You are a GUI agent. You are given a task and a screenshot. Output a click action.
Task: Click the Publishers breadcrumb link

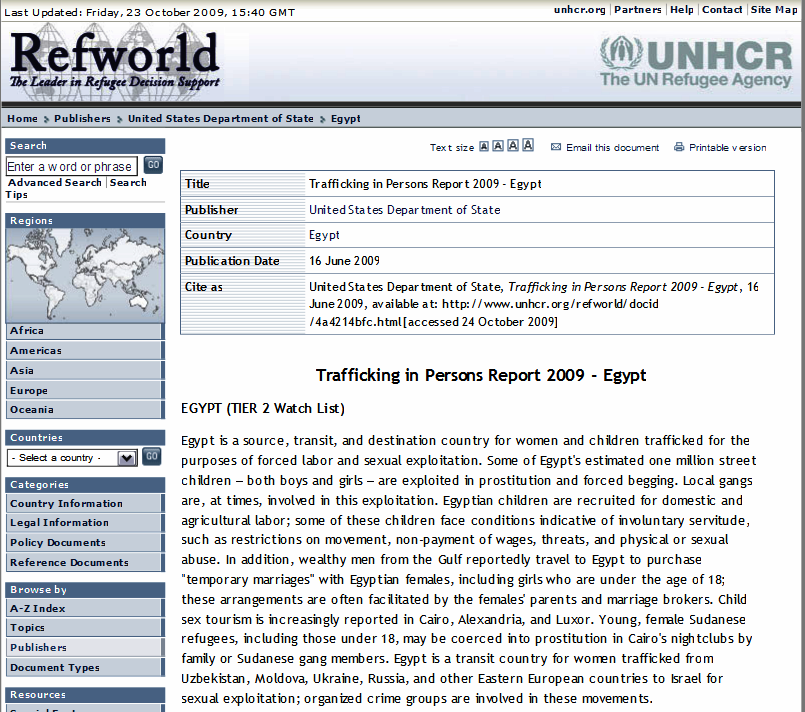pyautogui.click(x=82, y=119)
